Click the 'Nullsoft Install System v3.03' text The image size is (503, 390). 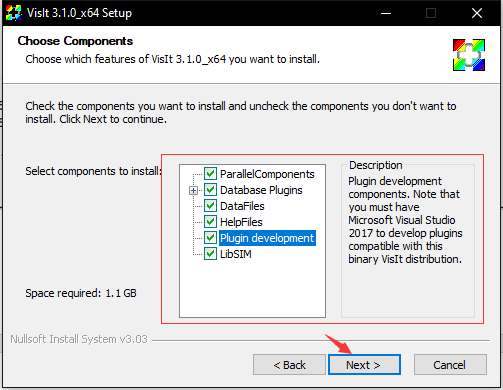coord(79,339)
